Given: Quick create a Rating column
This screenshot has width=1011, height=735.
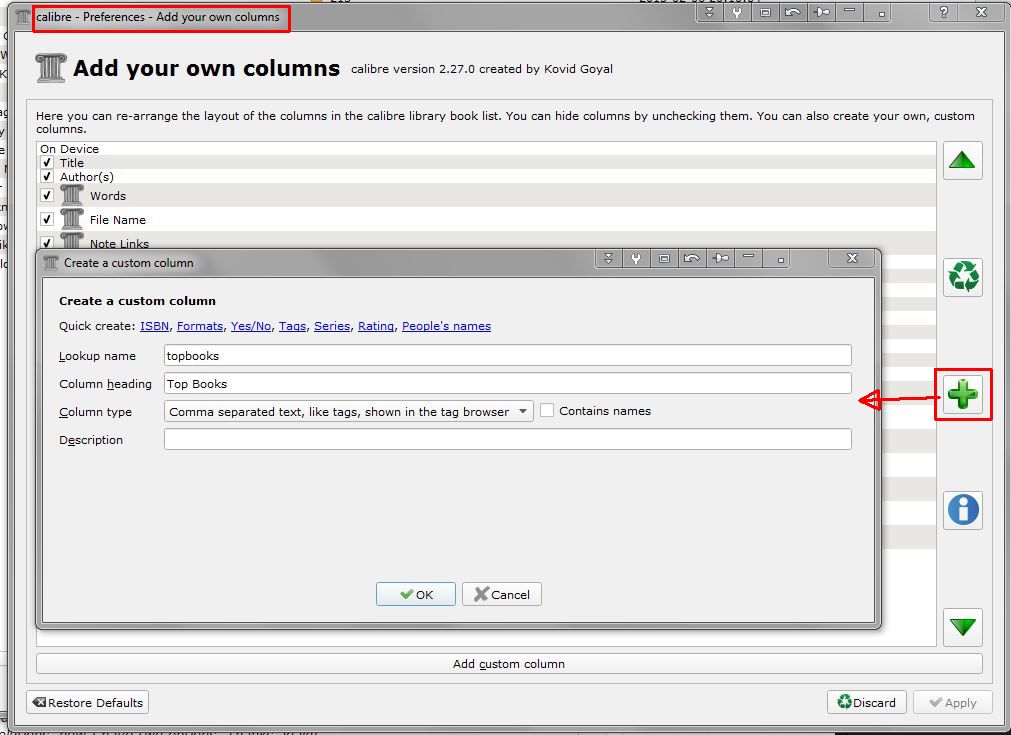Looking at the screenshot, I should tap(376, 326).
